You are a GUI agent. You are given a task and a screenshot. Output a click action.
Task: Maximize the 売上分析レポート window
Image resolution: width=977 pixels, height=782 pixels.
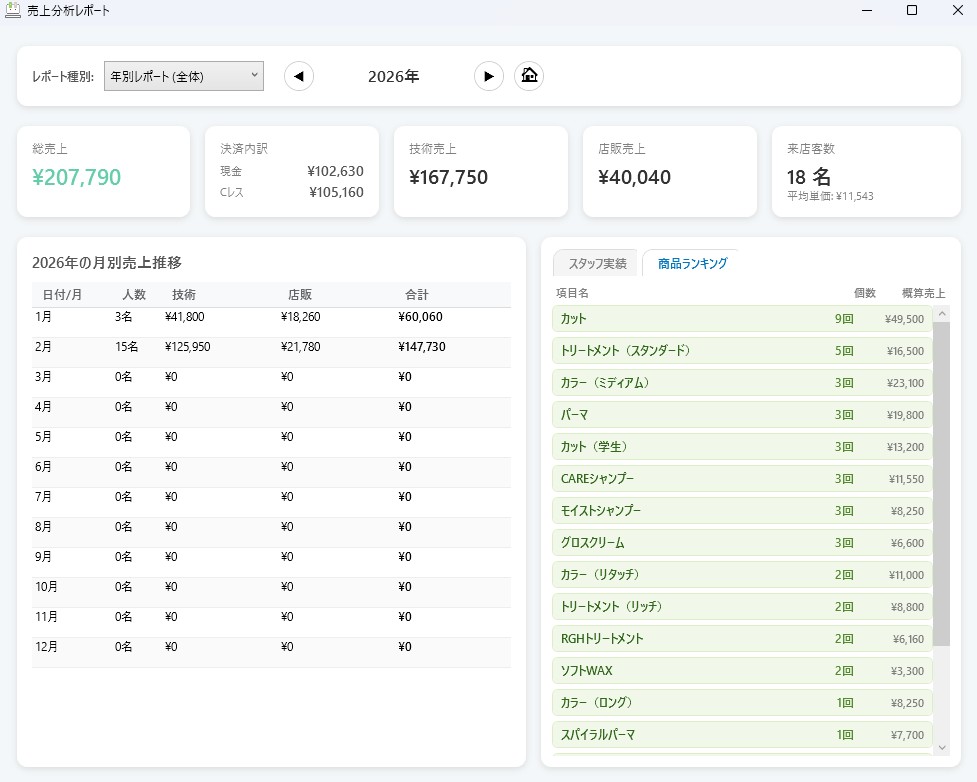click(x=911, y=11)
